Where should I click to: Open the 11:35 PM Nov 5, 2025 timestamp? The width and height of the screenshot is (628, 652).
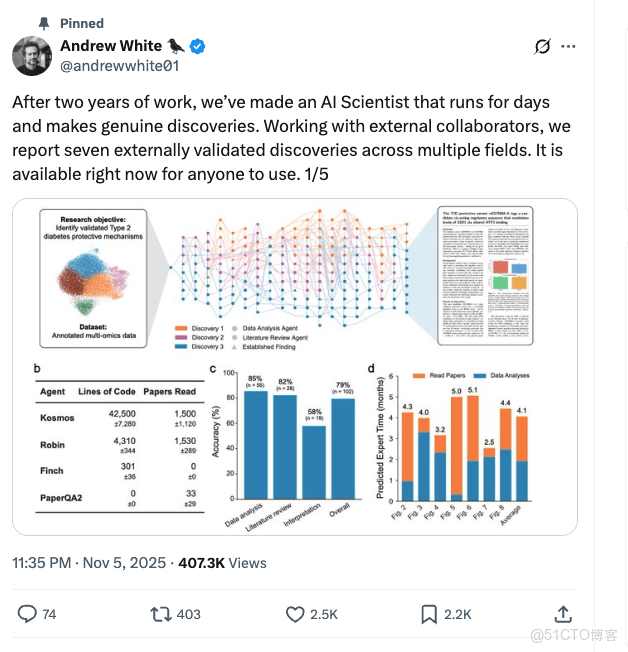point(90,563)
